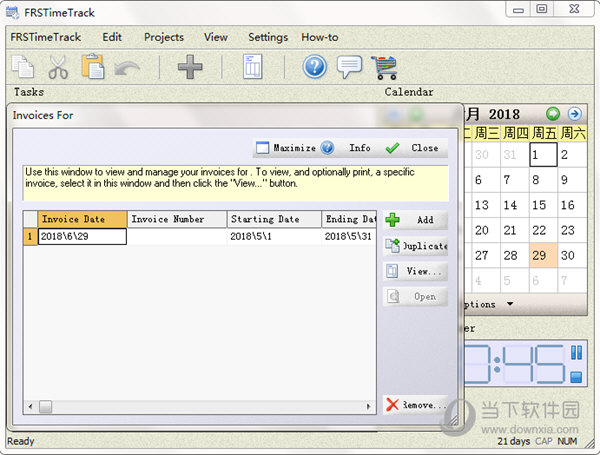Open the Settings menu
600x455 pixels.
268,37
